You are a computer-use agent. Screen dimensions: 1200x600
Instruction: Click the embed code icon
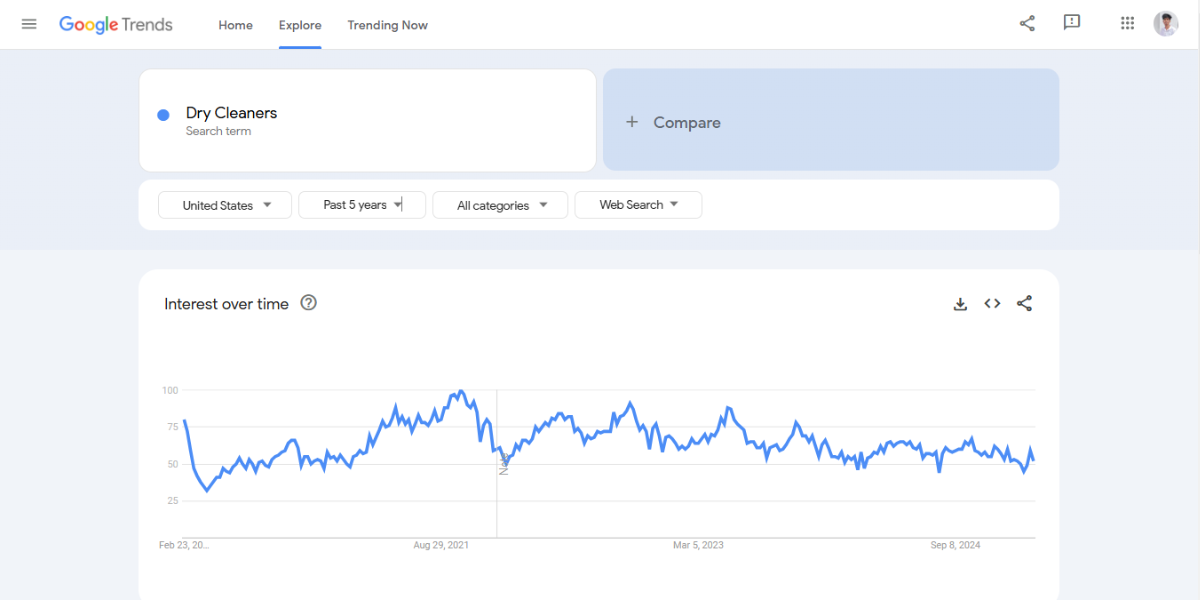click(x=992, y=304)
